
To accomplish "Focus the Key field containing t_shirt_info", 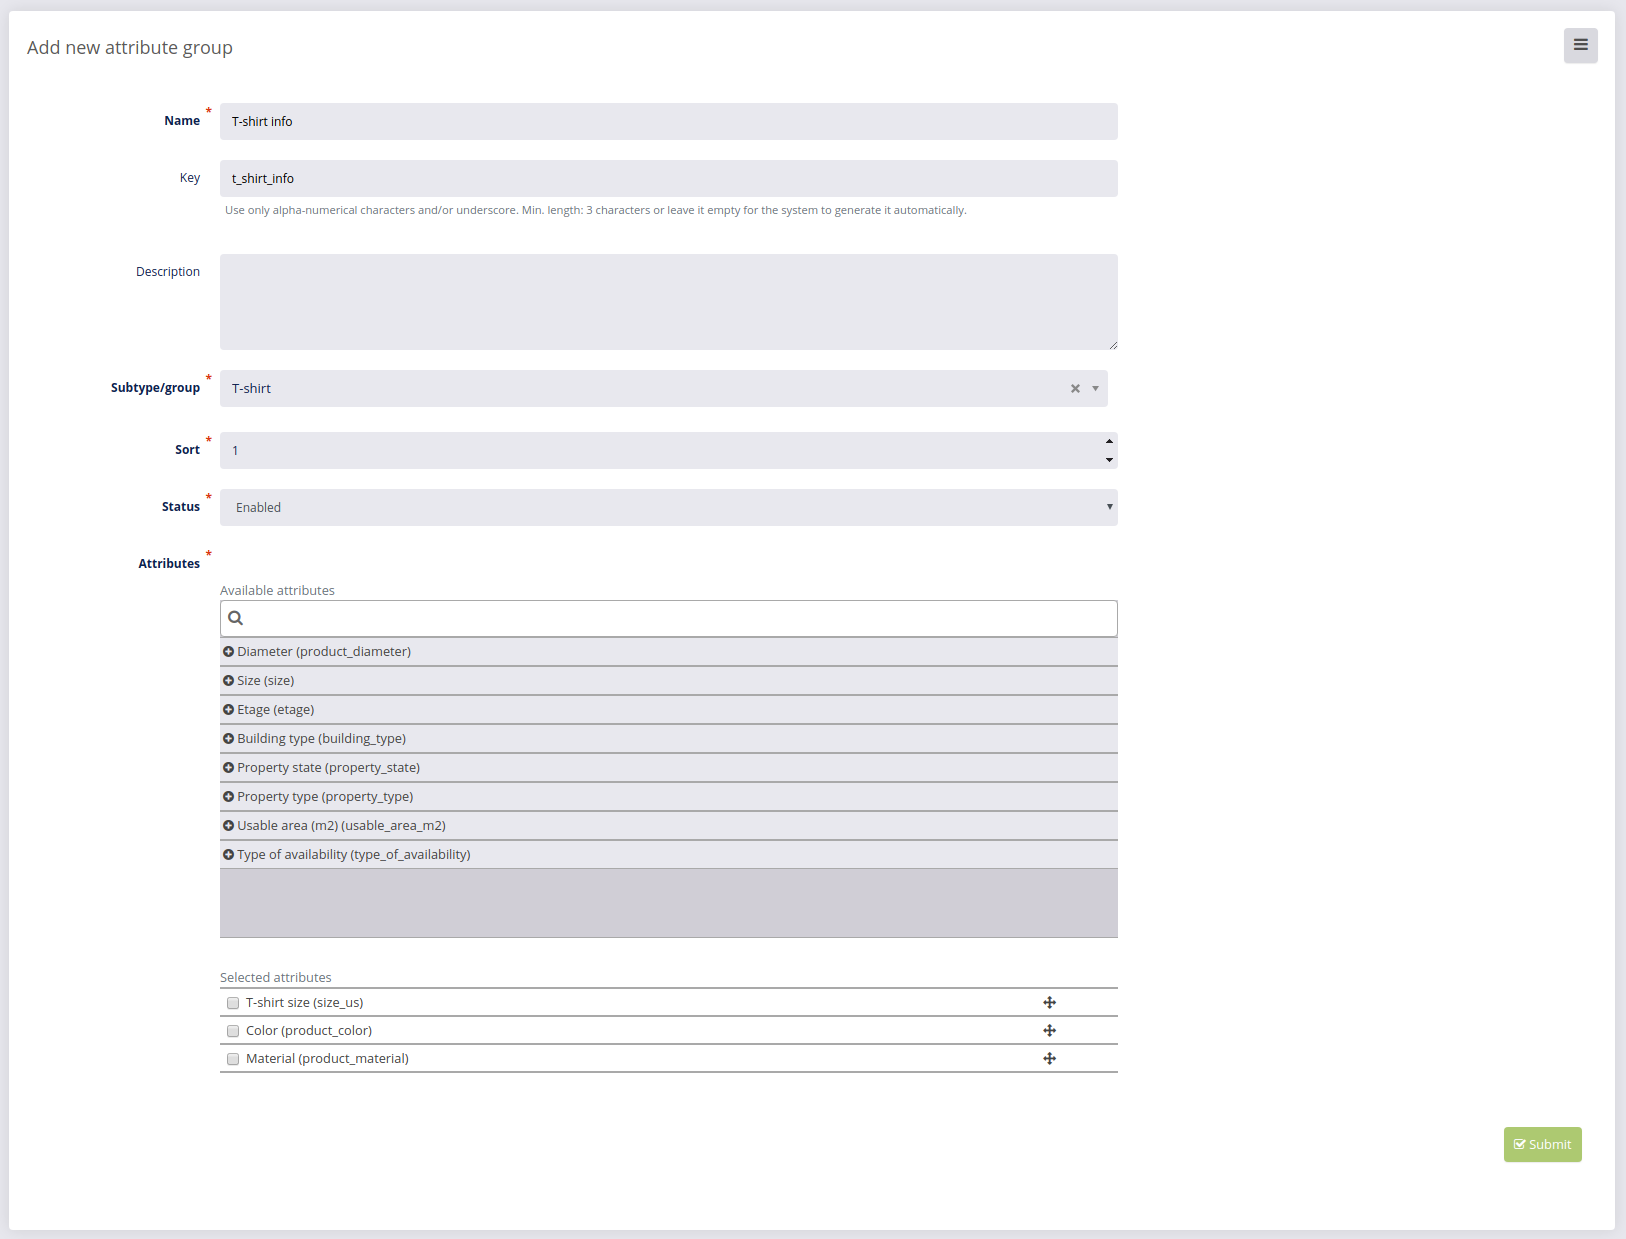I will [668, 178].
